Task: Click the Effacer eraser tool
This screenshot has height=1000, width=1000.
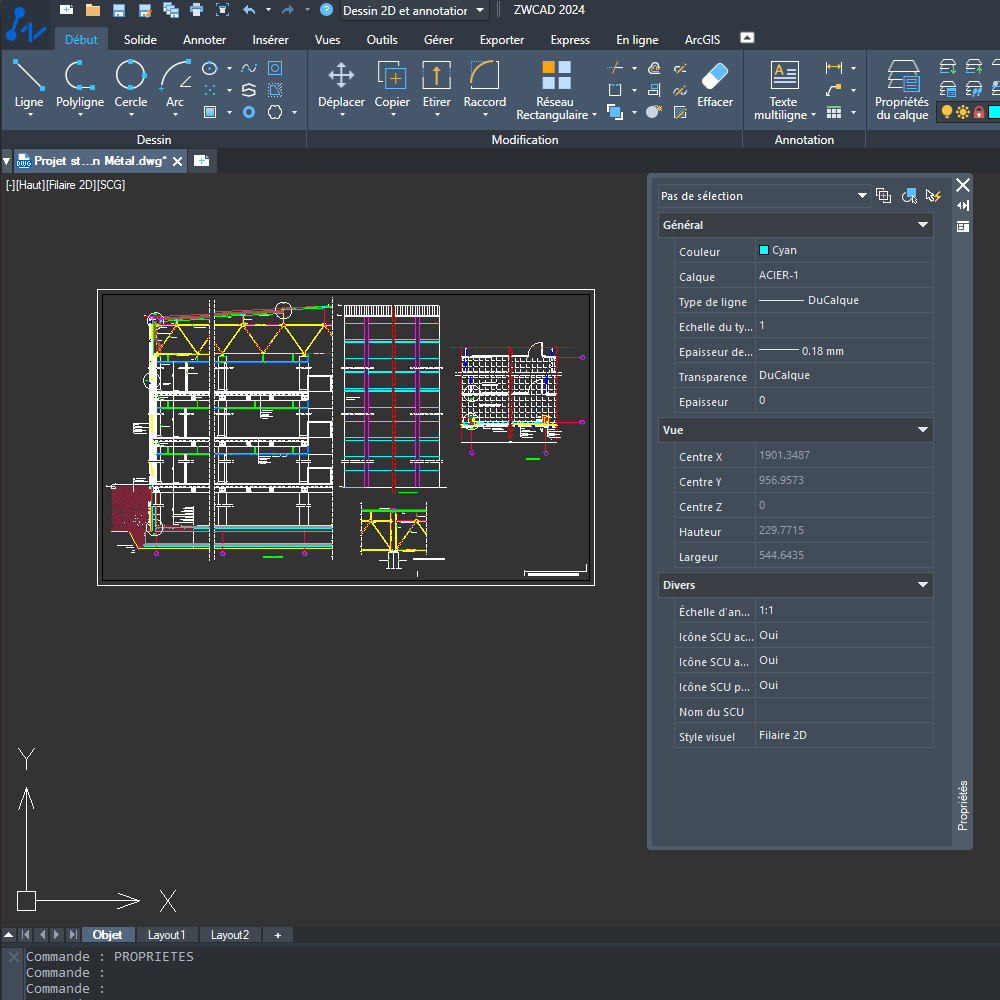Action: click(715, 84)
